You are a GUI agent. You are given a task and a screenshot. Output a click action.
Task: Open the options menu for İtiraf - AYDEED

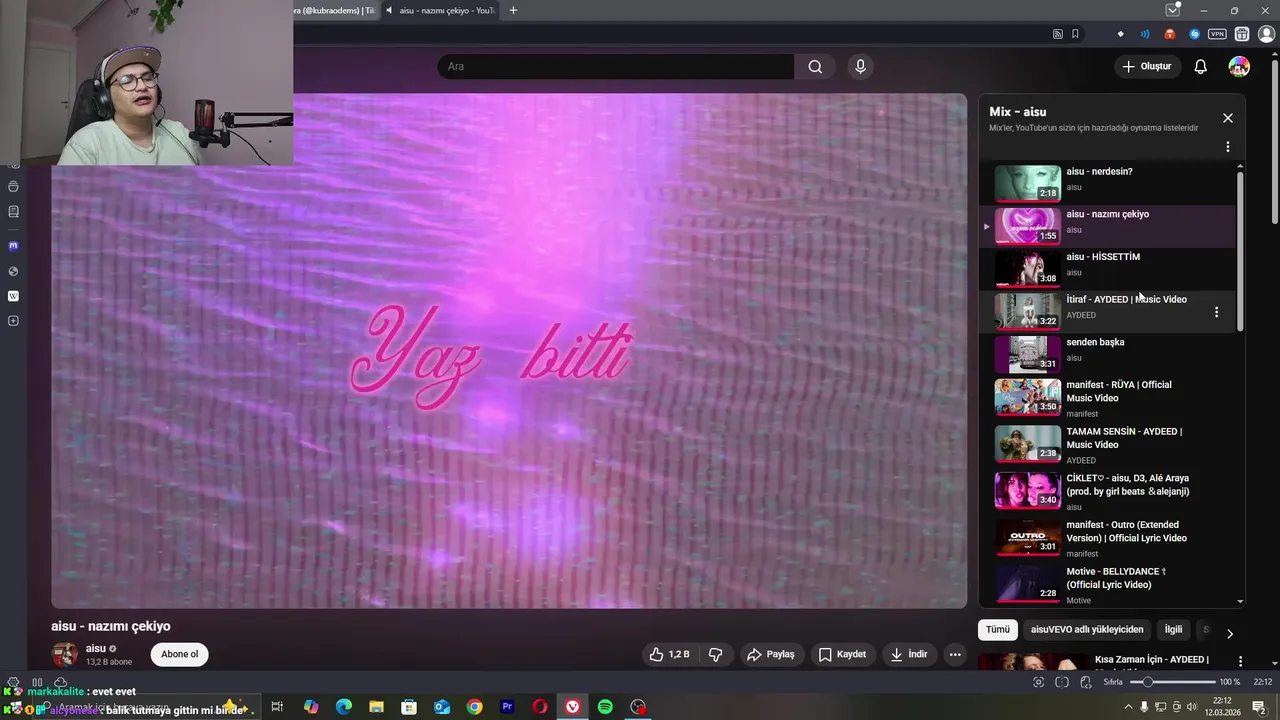pyautogui.click(x=1216, y=312)
